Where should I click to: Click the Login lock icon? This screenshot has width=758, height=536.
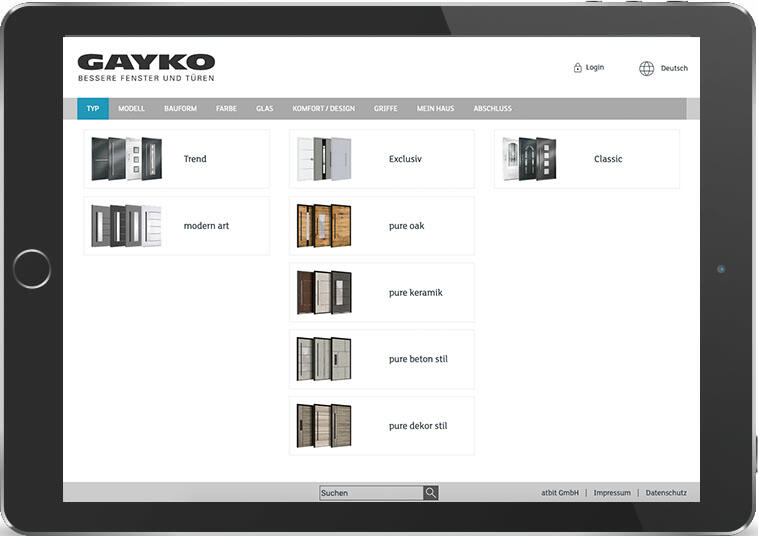[577, 68]
